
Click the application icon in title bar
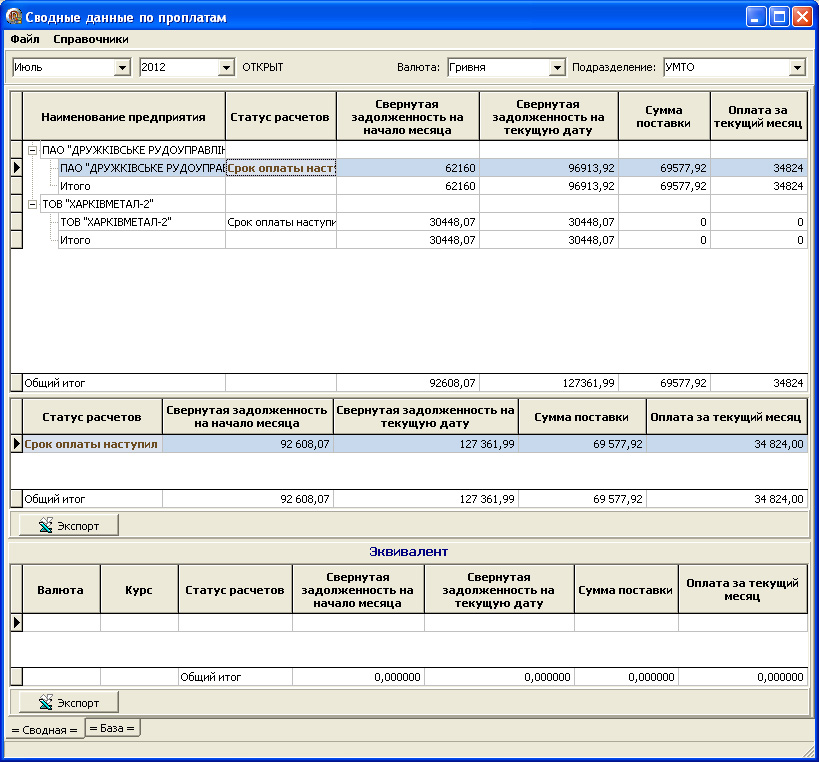click(x=14, y=17)
